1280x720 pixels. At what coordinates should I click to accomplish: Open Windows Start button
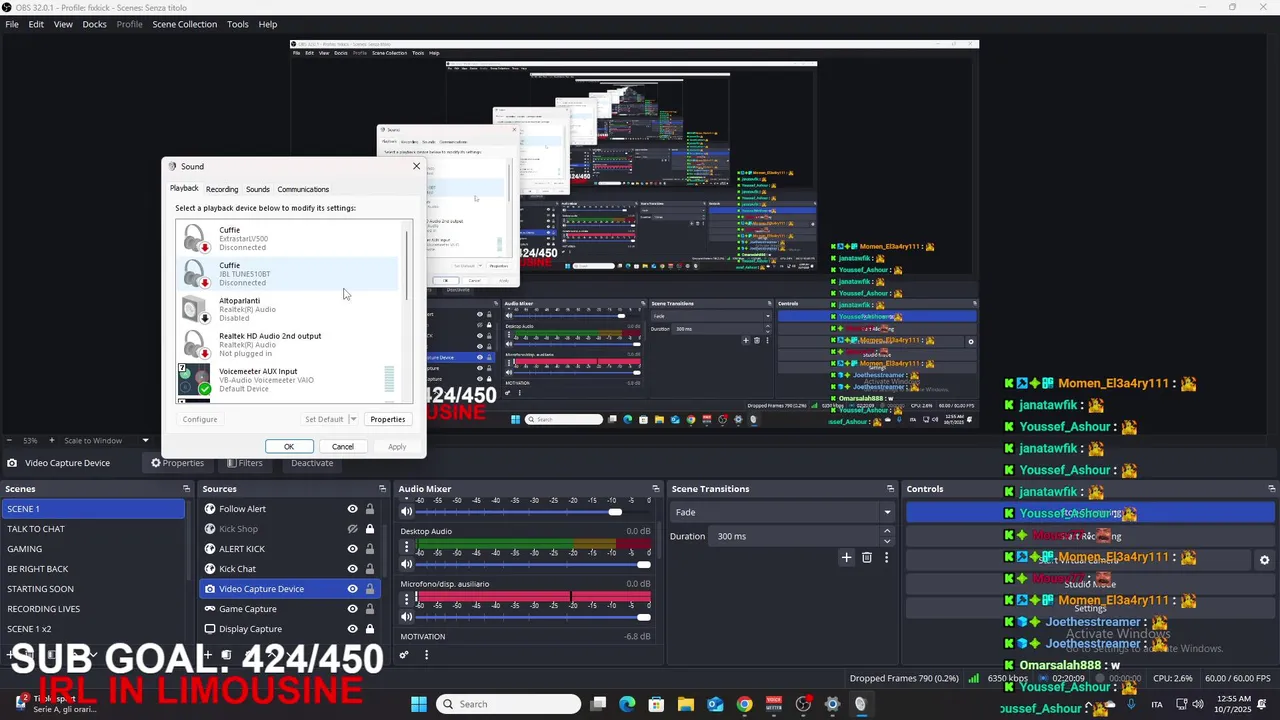(x=419, y=704)
